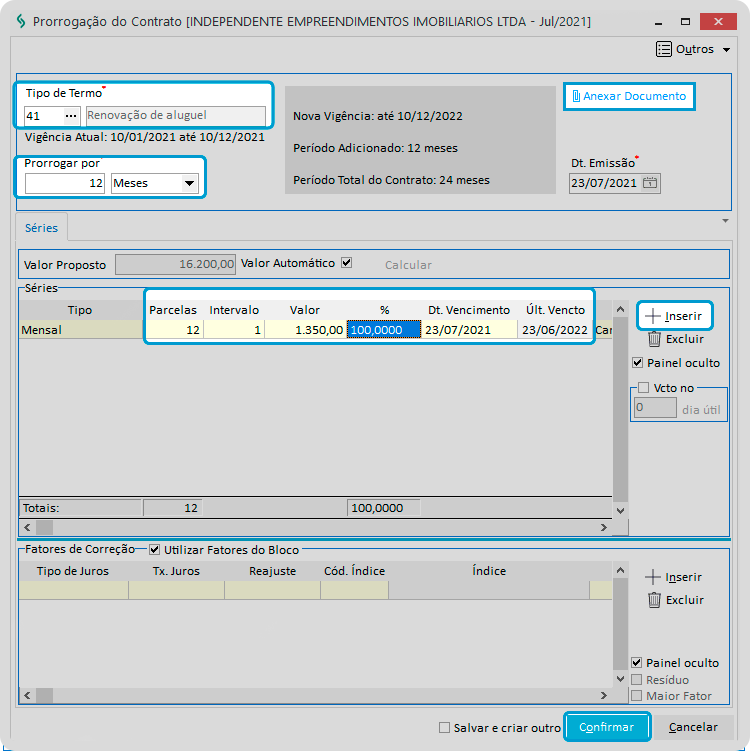Click the Valor Proposto field 16.200,00
750x751 pixels.
(175, 264)
